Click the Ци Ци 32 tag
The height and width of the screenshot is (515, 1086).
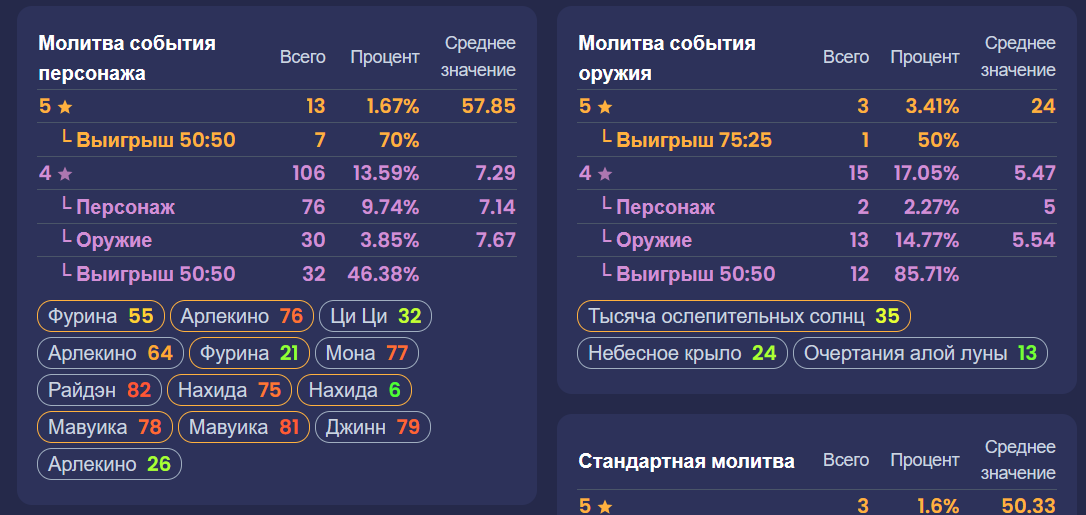(375, 316)
